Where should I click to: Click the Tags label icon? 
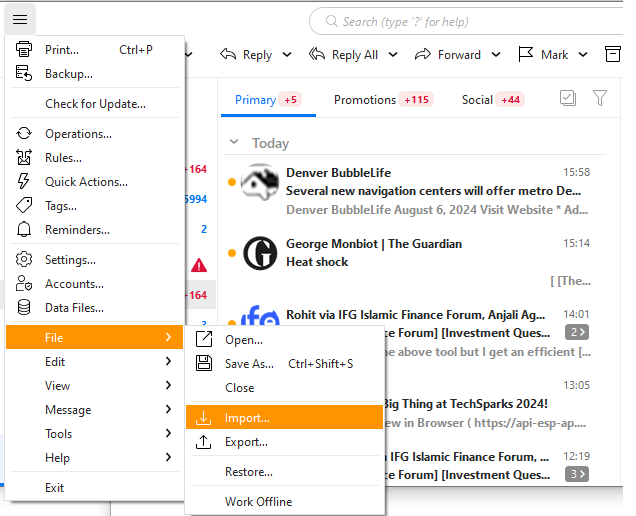point(25,206)
